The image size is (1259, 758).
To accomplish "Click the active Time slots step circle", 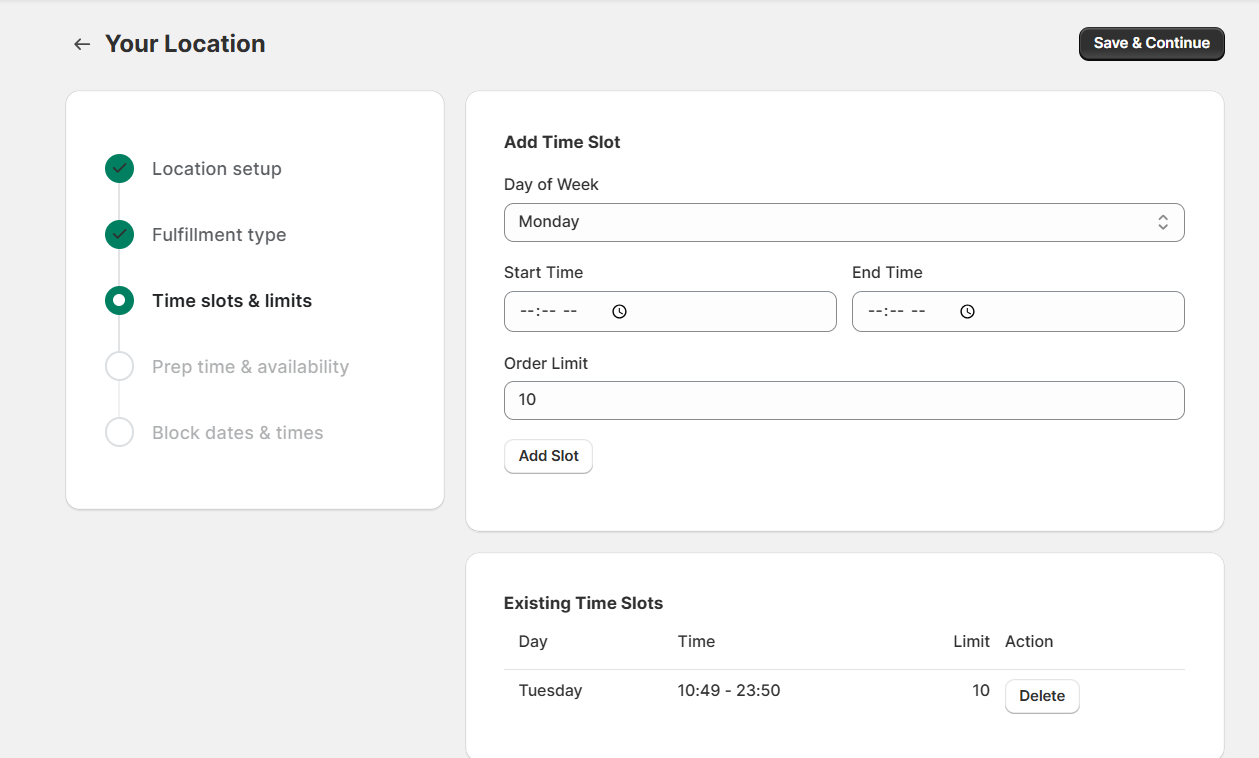I will click(x=119, y=301).
